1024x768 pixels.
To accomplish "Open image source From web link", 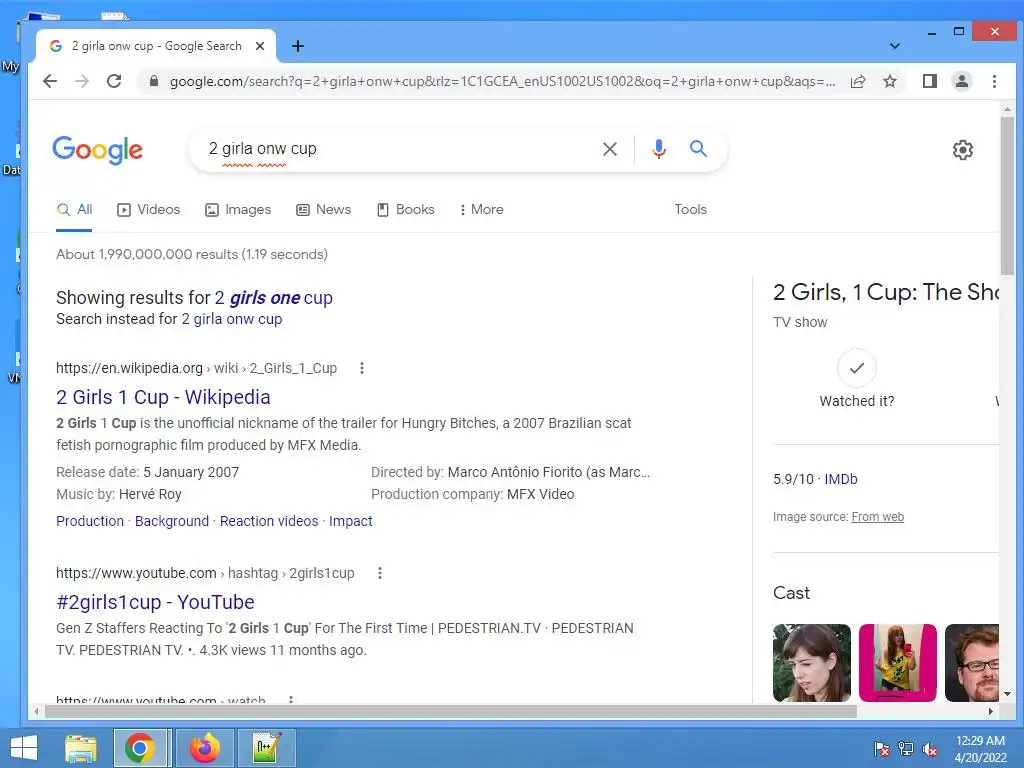I will click(878, 517).
